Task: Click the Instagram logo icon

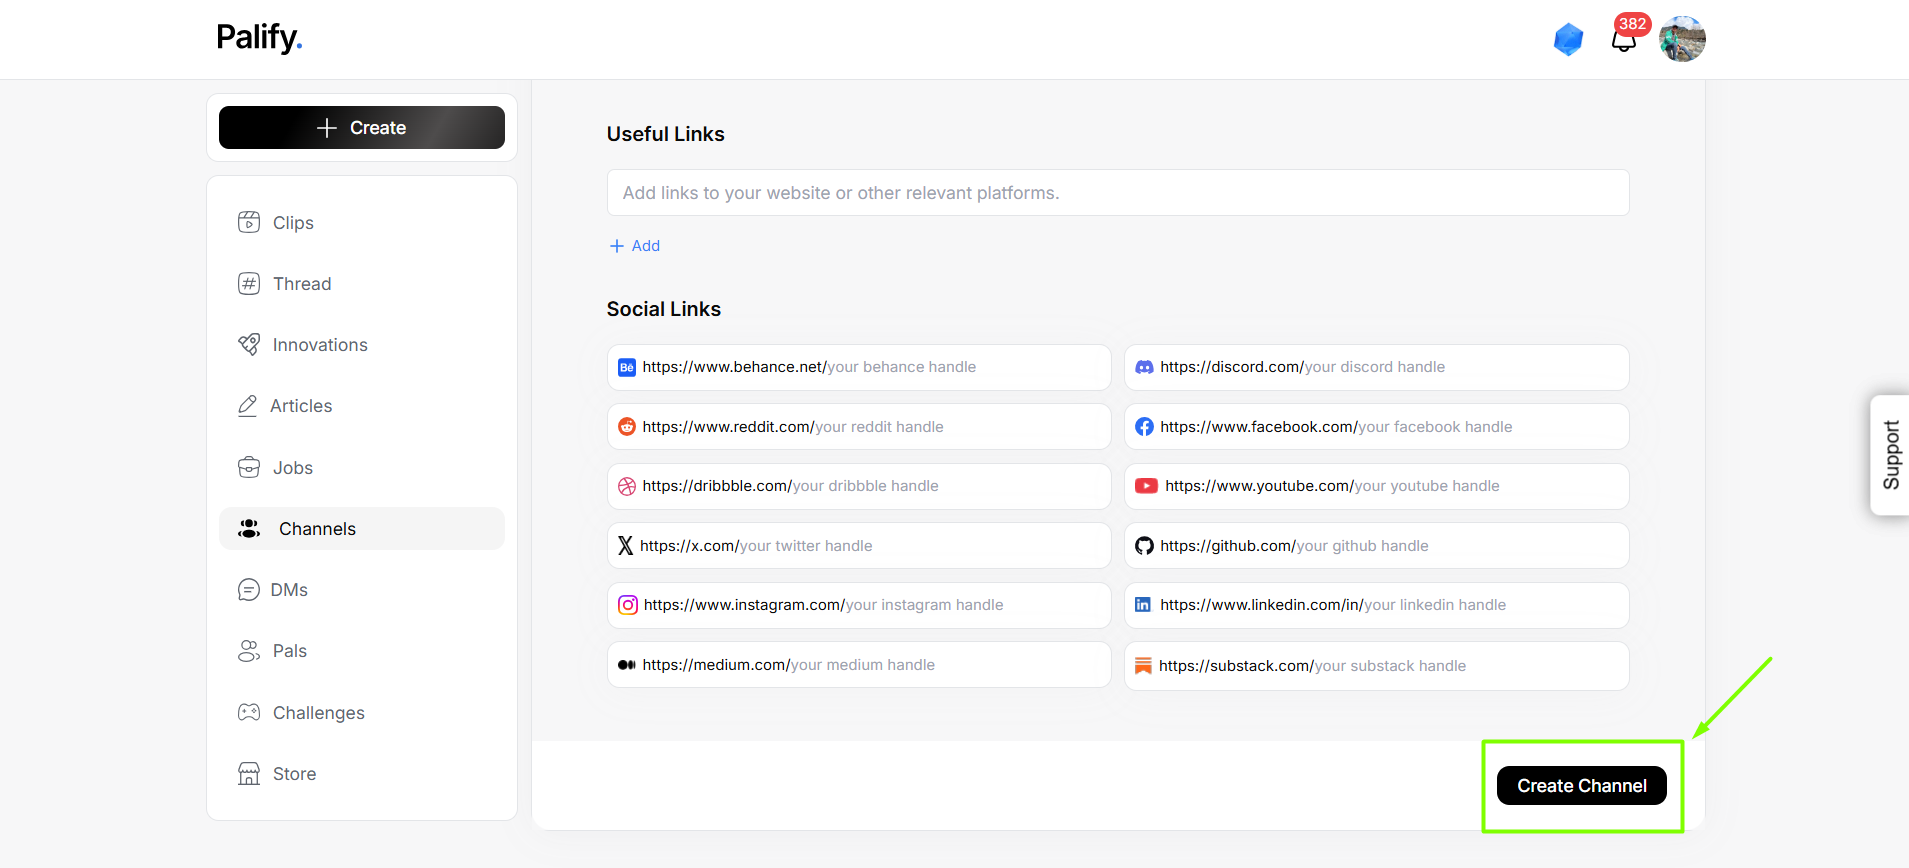Action: pos(628,605)
